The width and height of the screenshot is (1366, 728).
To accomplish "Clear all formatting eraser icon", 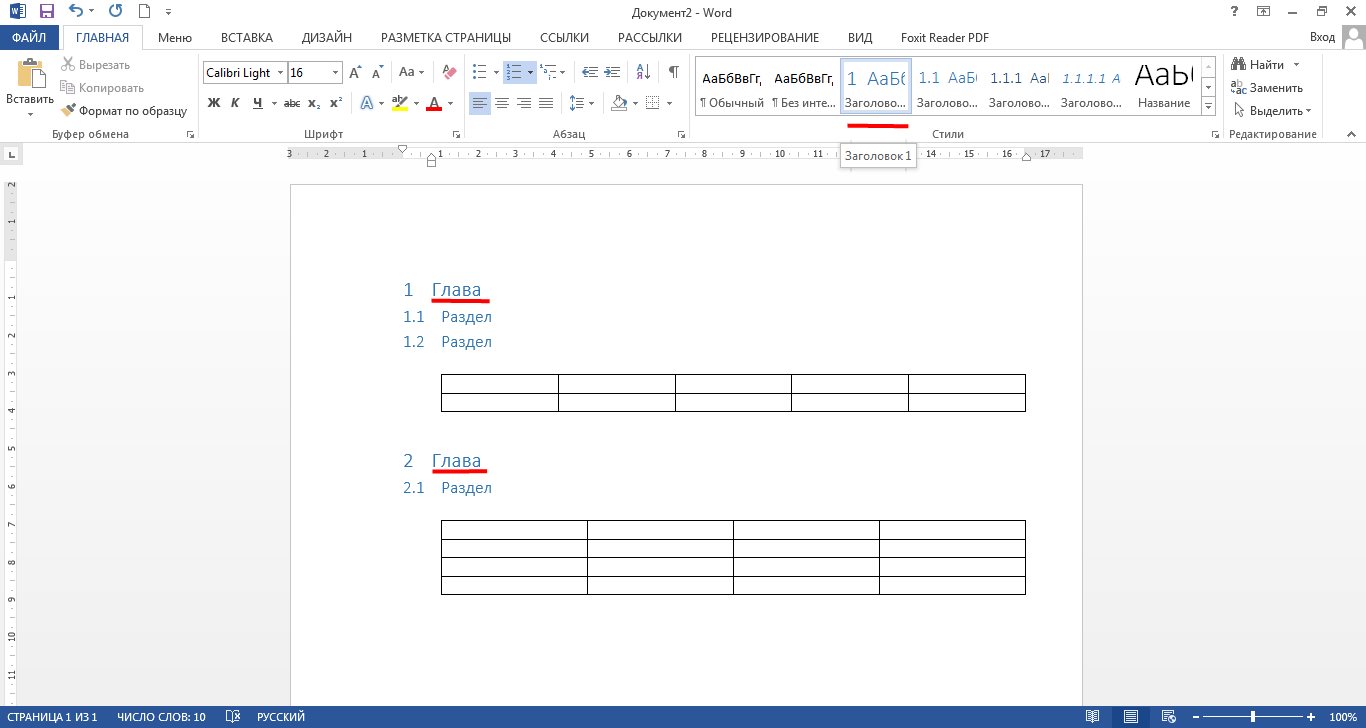I will (x=449, y=73).
